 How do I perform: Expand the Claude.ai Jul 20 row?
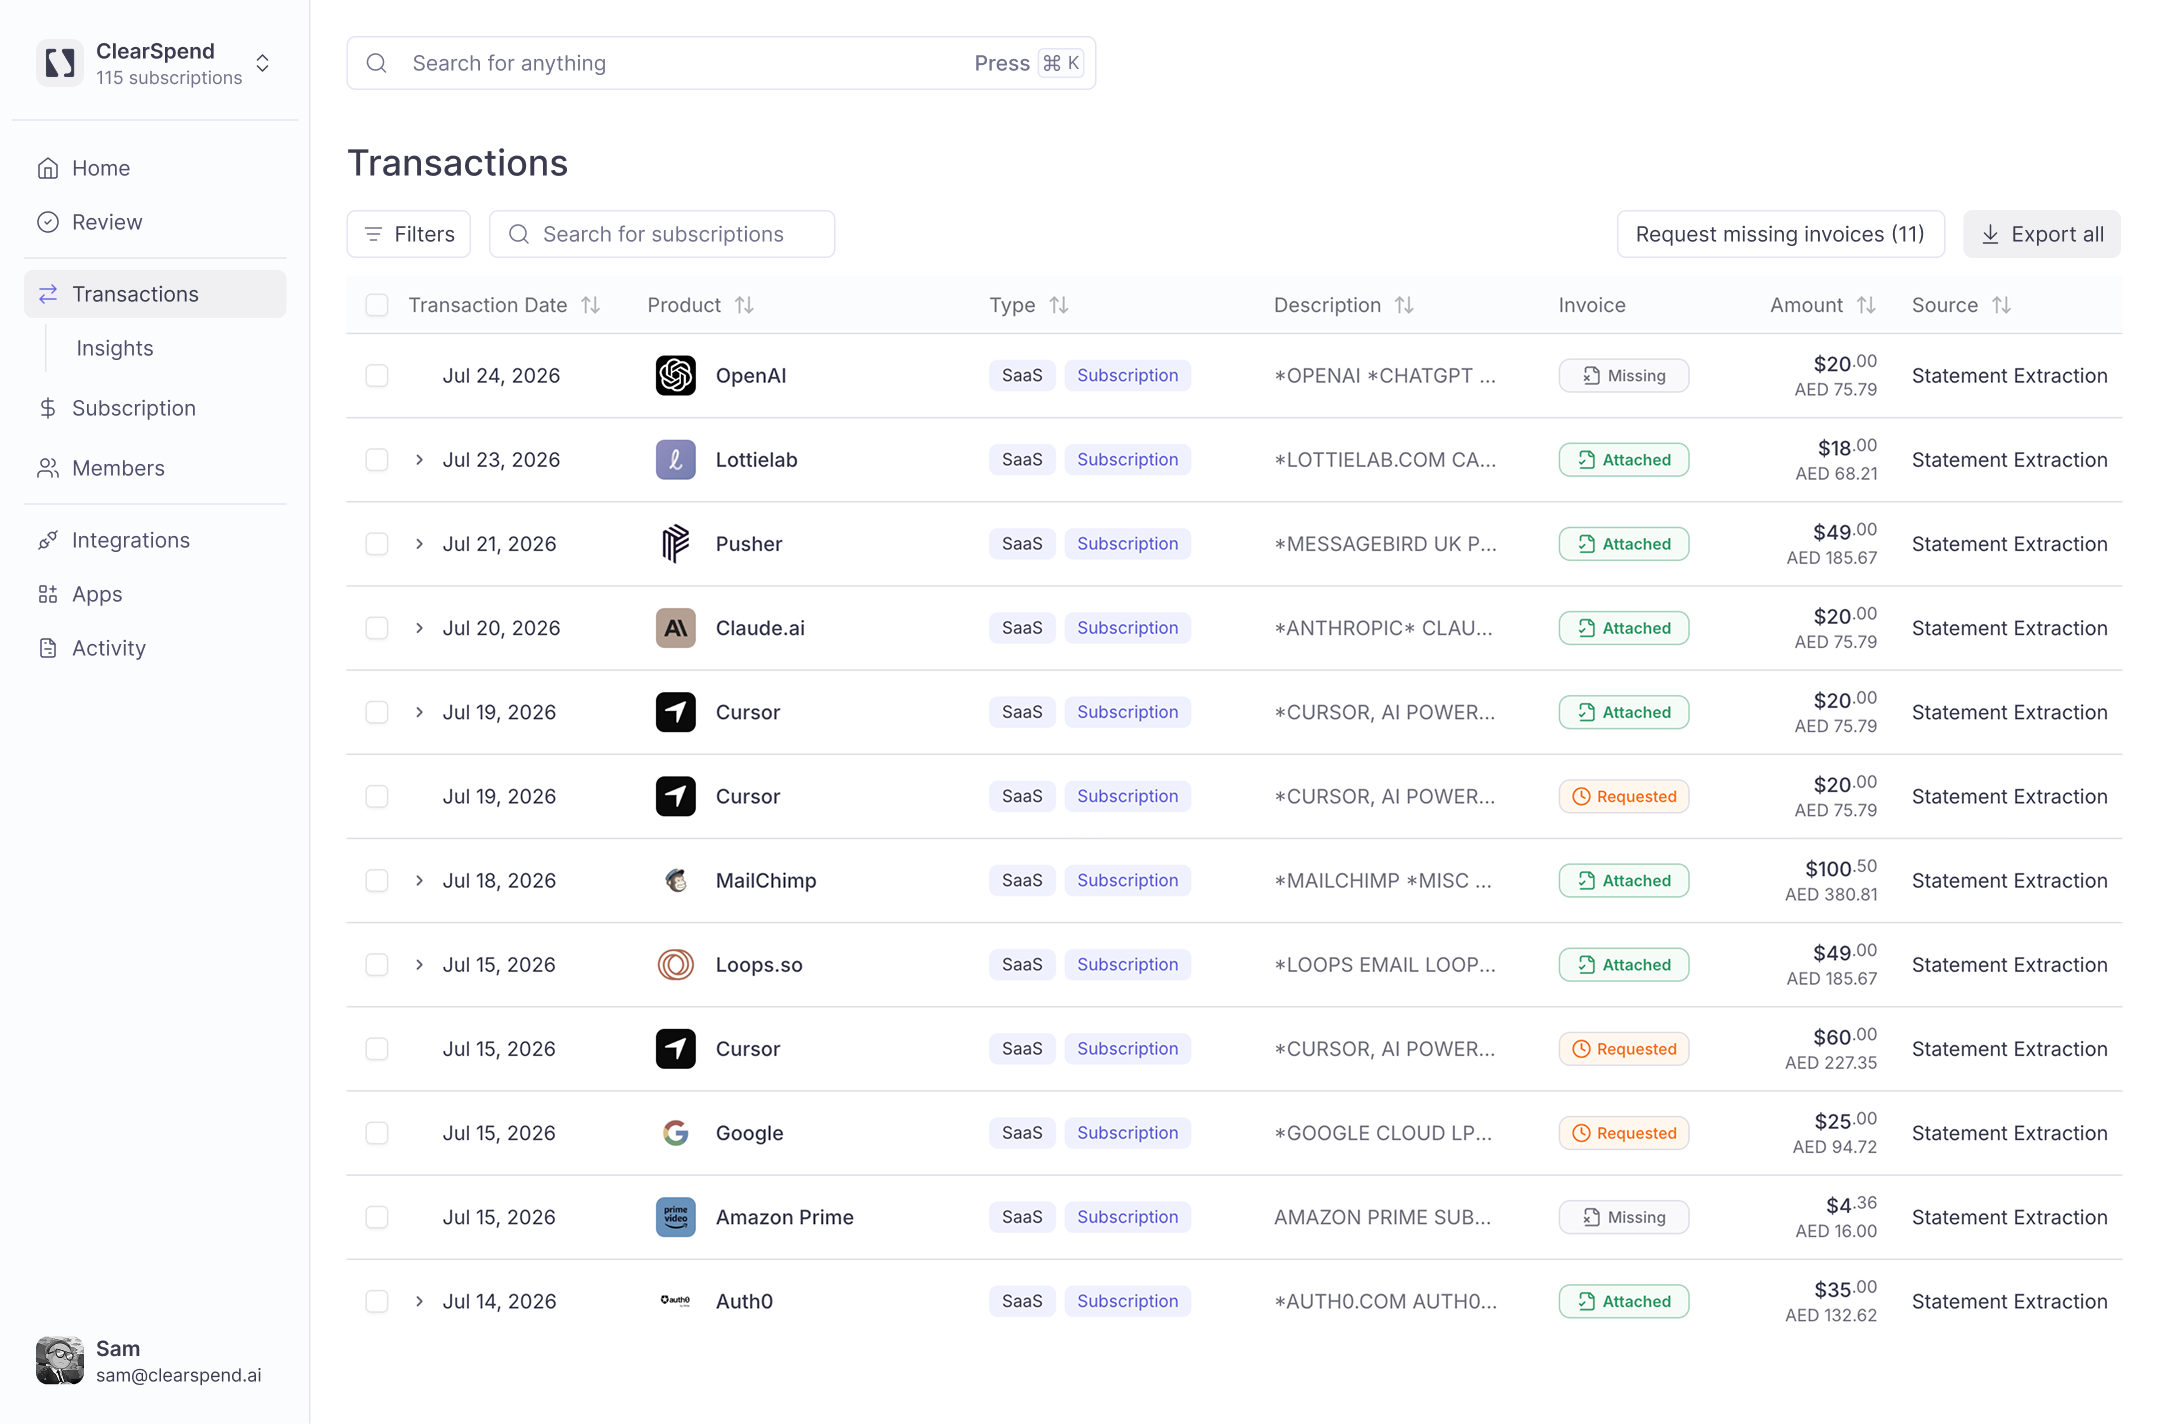(x=420, y=628)
